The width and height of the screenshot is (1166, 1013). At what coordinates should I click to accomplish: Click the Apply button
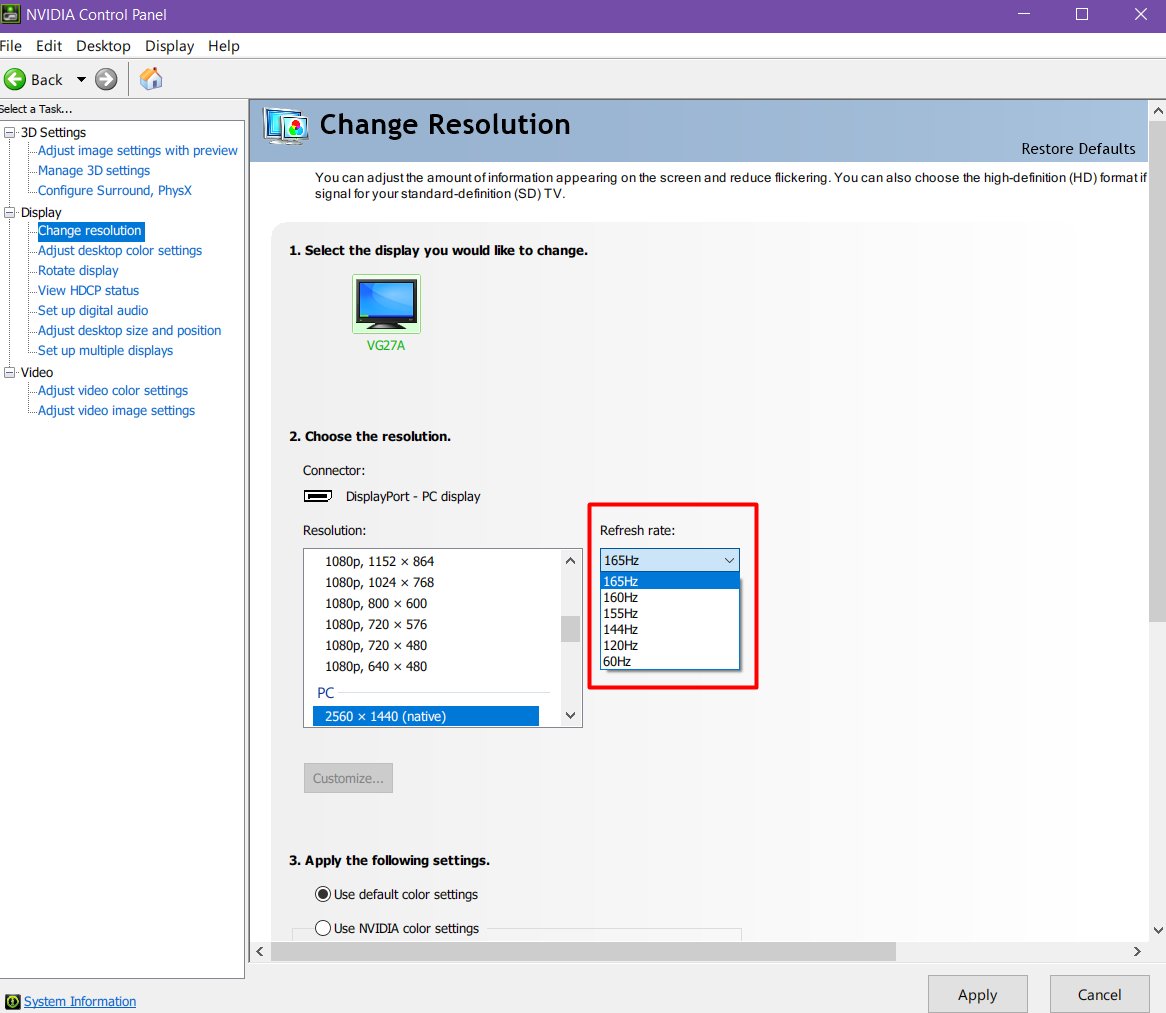pos(978,994)
